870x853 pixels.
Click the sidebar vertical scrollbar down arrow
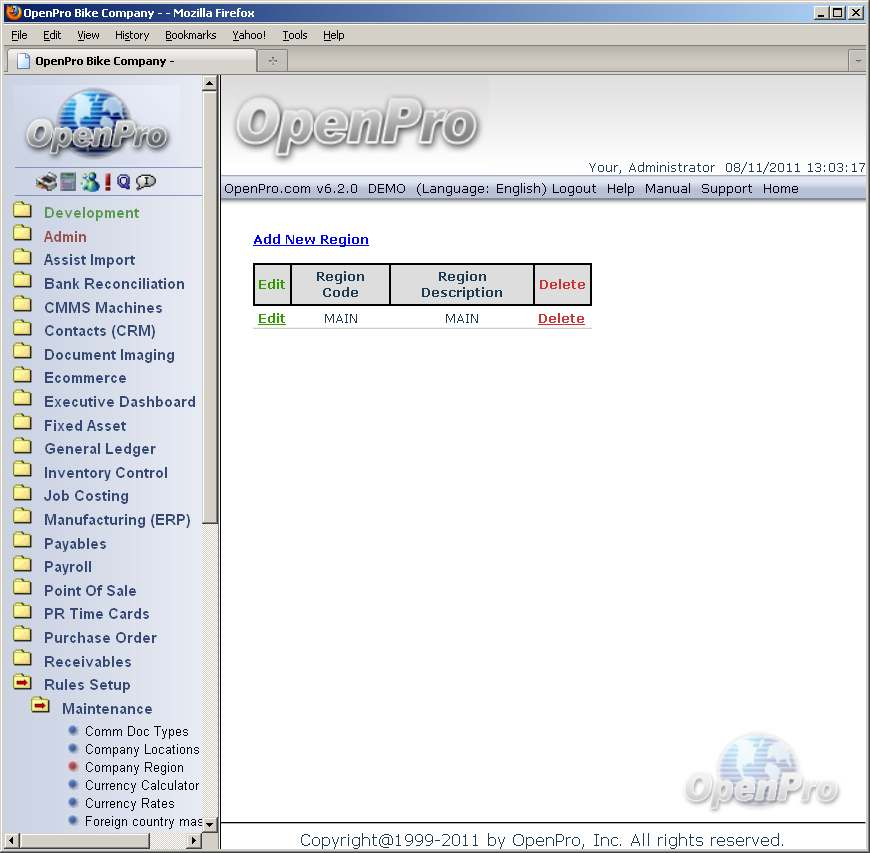coord(209,824)
